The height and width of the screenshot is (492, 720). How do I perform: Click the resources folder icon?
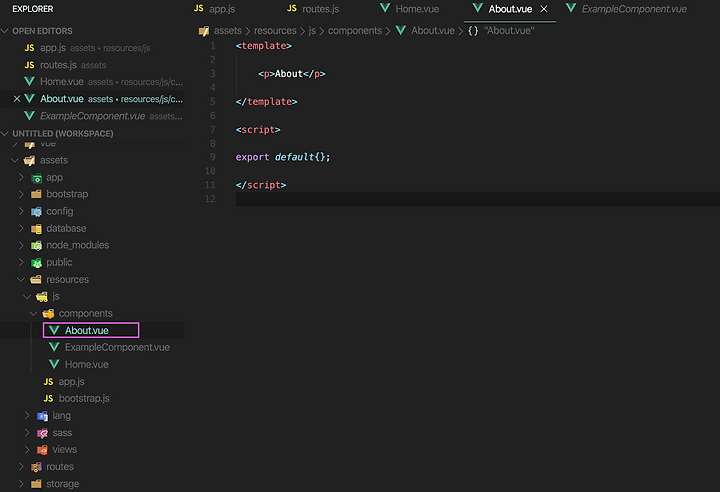point(36,279)
